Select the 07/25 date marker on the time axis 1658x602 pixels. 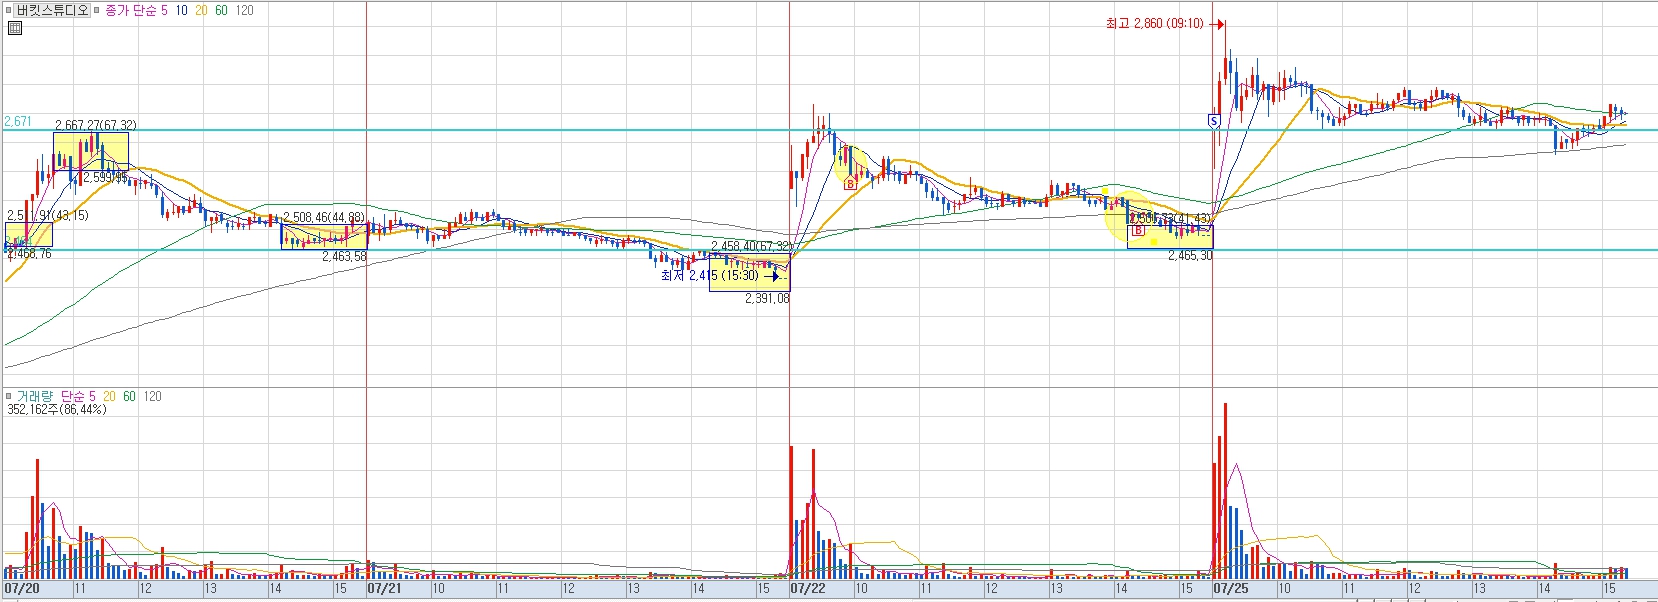tap(1230, 589)
